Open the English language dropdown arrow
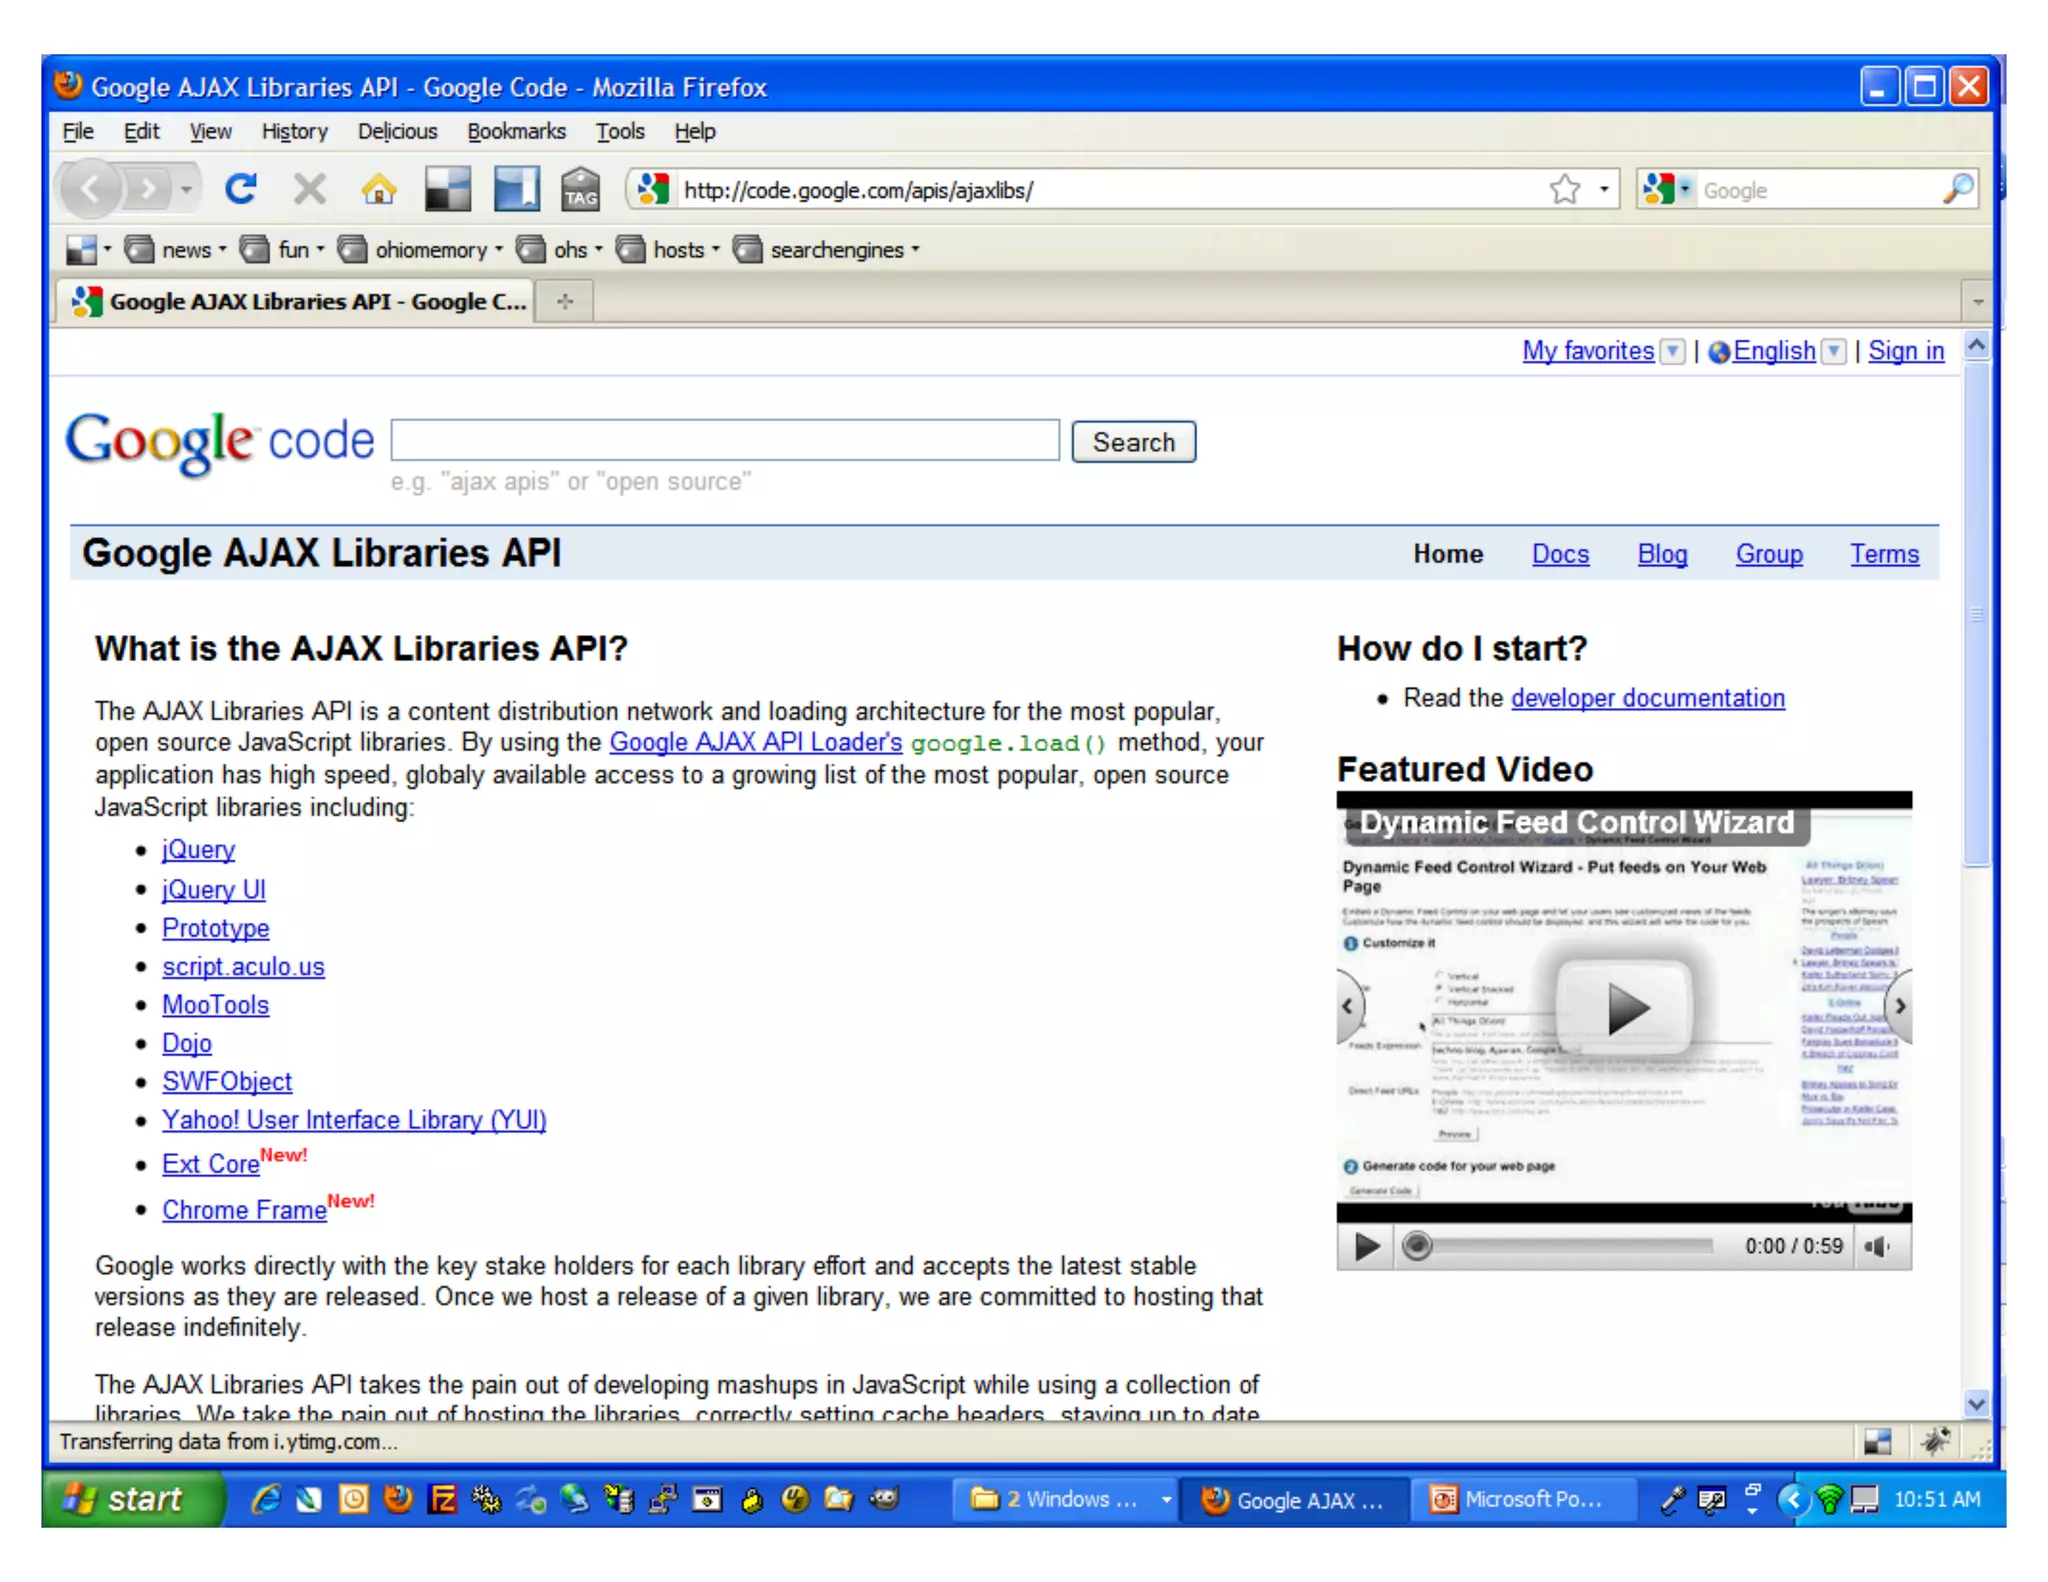Image resolution: width=2048 pixels, height=1582 pixels. (1833, 351)
